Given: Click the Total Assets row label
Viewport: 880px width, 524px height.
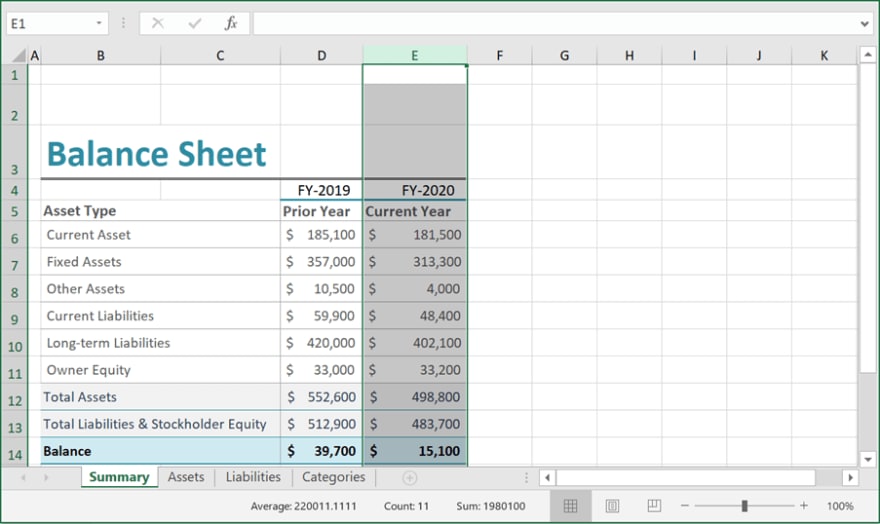Looking at the screenshot, I should 80,397.
